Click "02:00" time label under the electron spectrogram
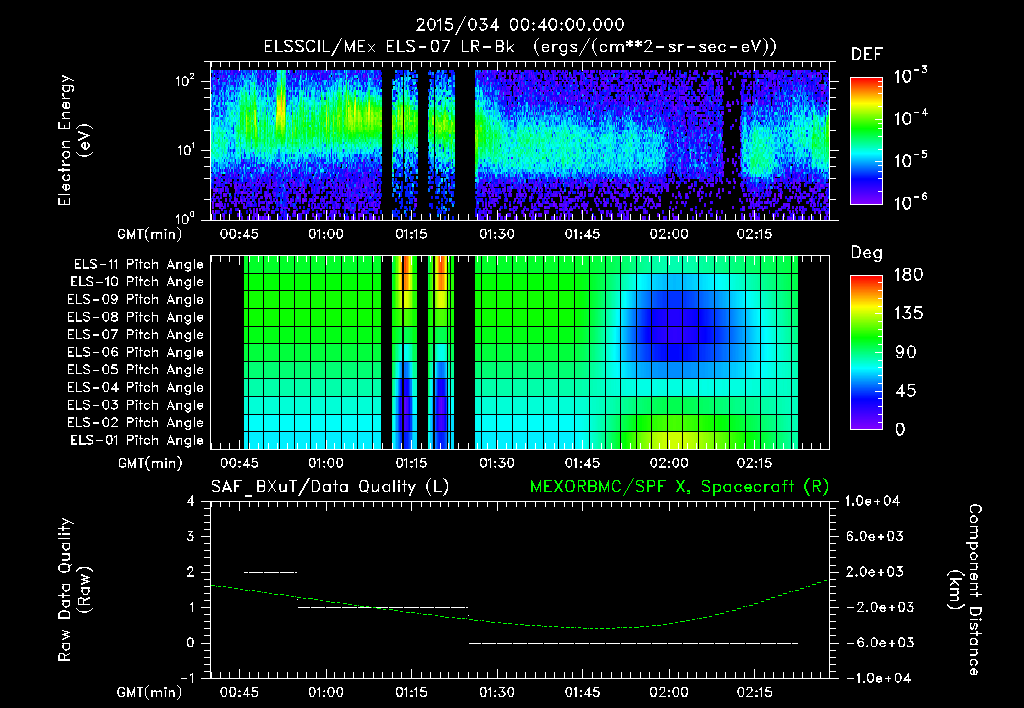Screen dimensions: 1024x708 pyautogui.click(x=668, y=234)
